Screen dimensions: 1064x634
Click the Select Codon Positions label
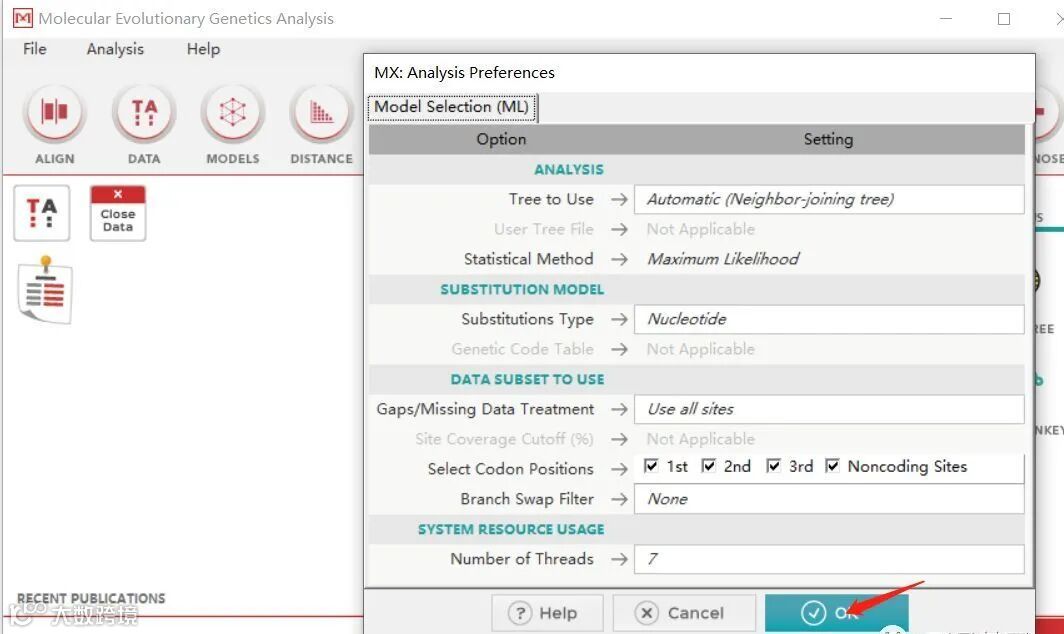[510, 469]
